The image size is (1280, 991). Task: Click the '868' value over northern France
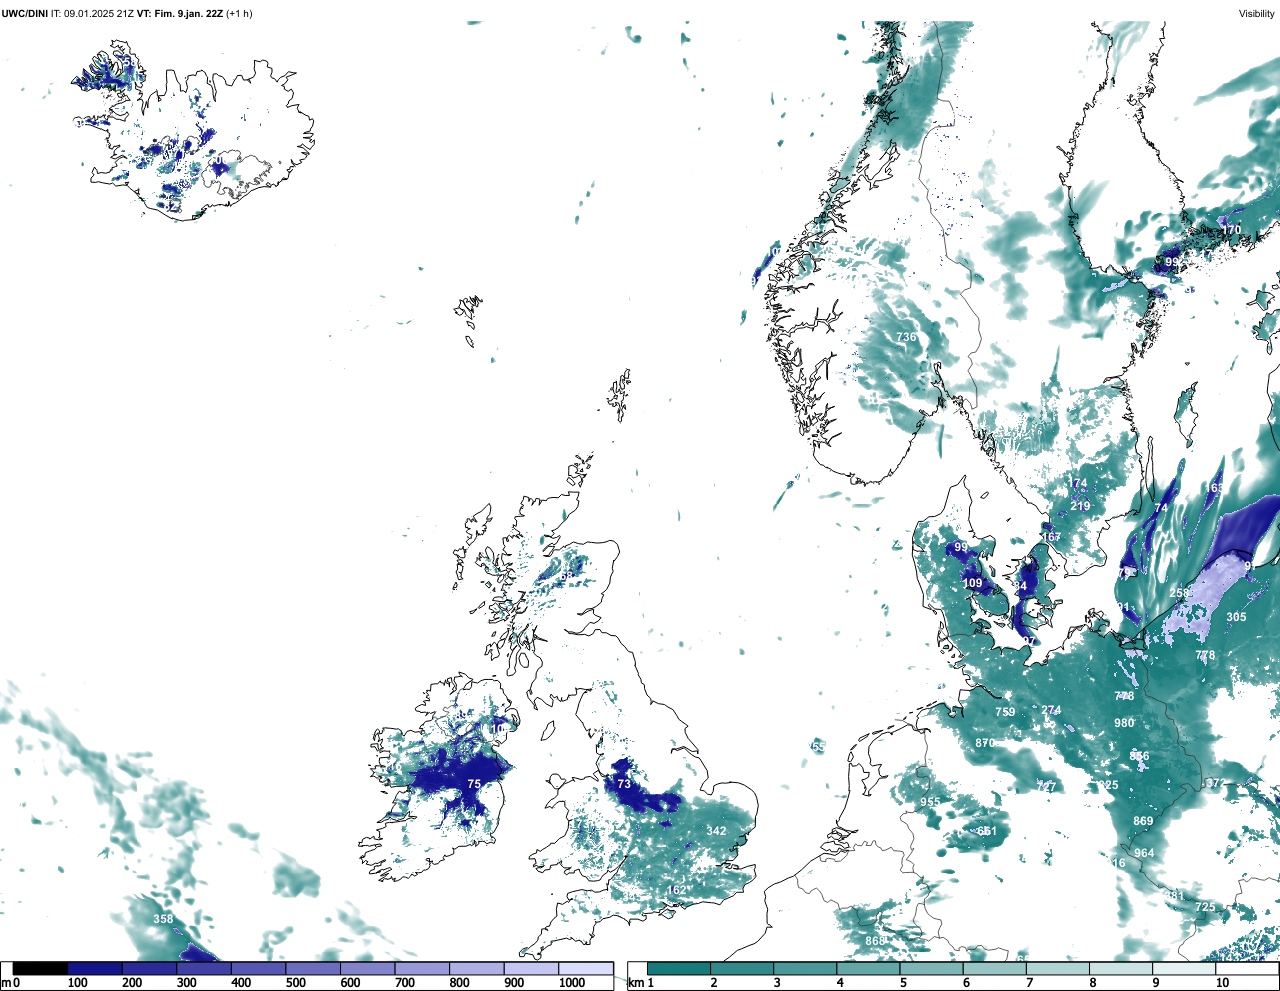pyautogui.click(x=876, y=941)
